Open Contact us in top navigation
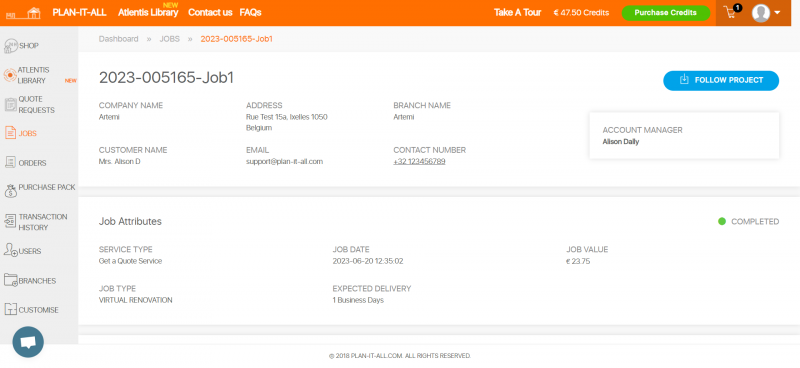Viewport: 800px width, 368px height. 210,12
